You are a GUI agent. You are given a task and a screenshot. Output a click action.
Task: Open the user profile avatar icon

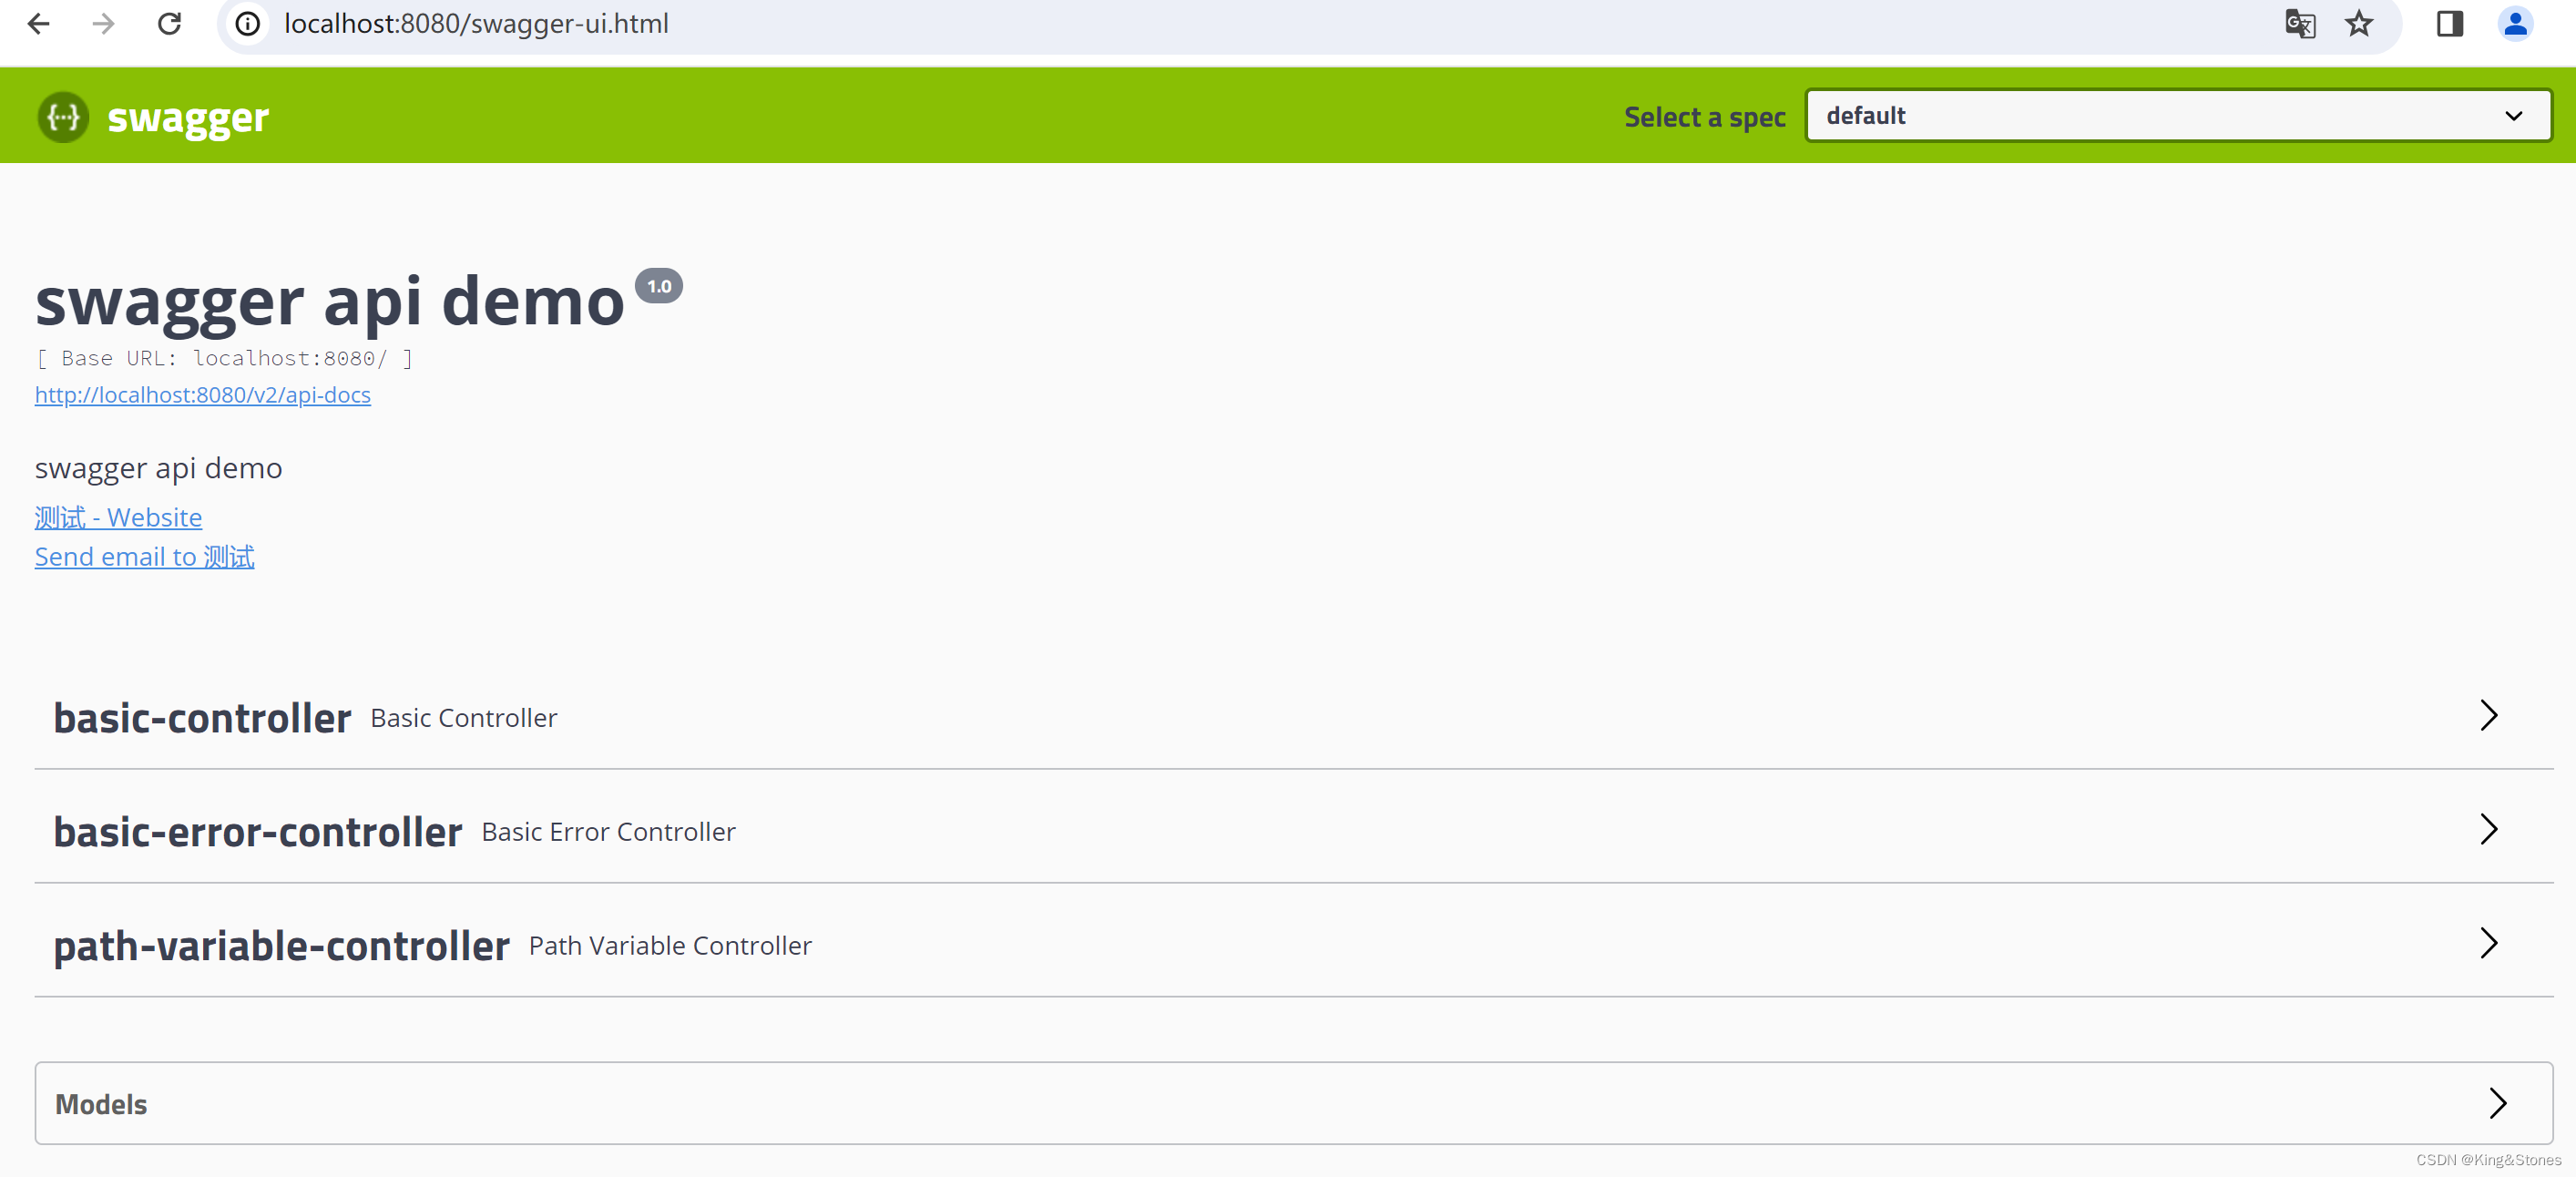coord(2515,23)
